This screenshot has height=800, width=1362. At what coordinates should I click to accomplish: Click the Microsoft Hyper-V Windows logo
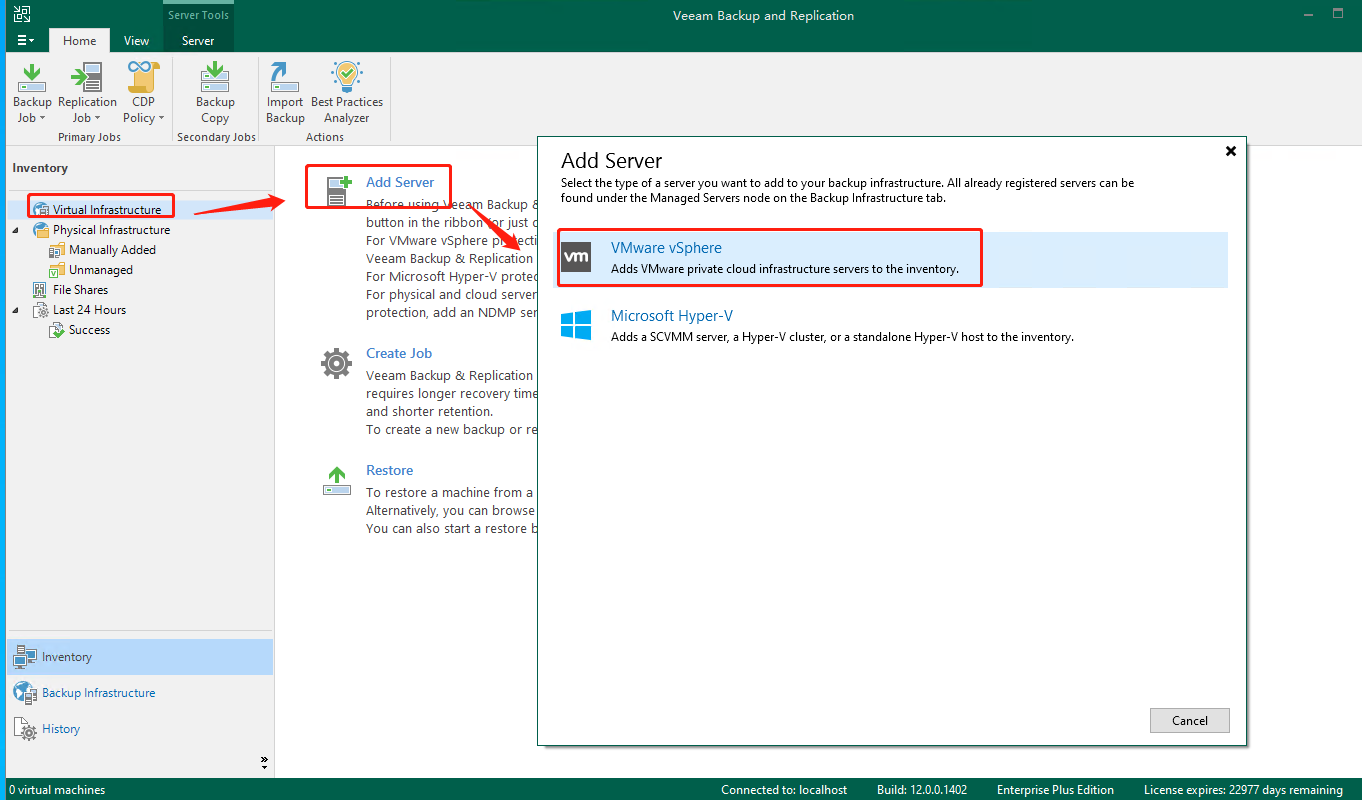[x=576, y=325]
